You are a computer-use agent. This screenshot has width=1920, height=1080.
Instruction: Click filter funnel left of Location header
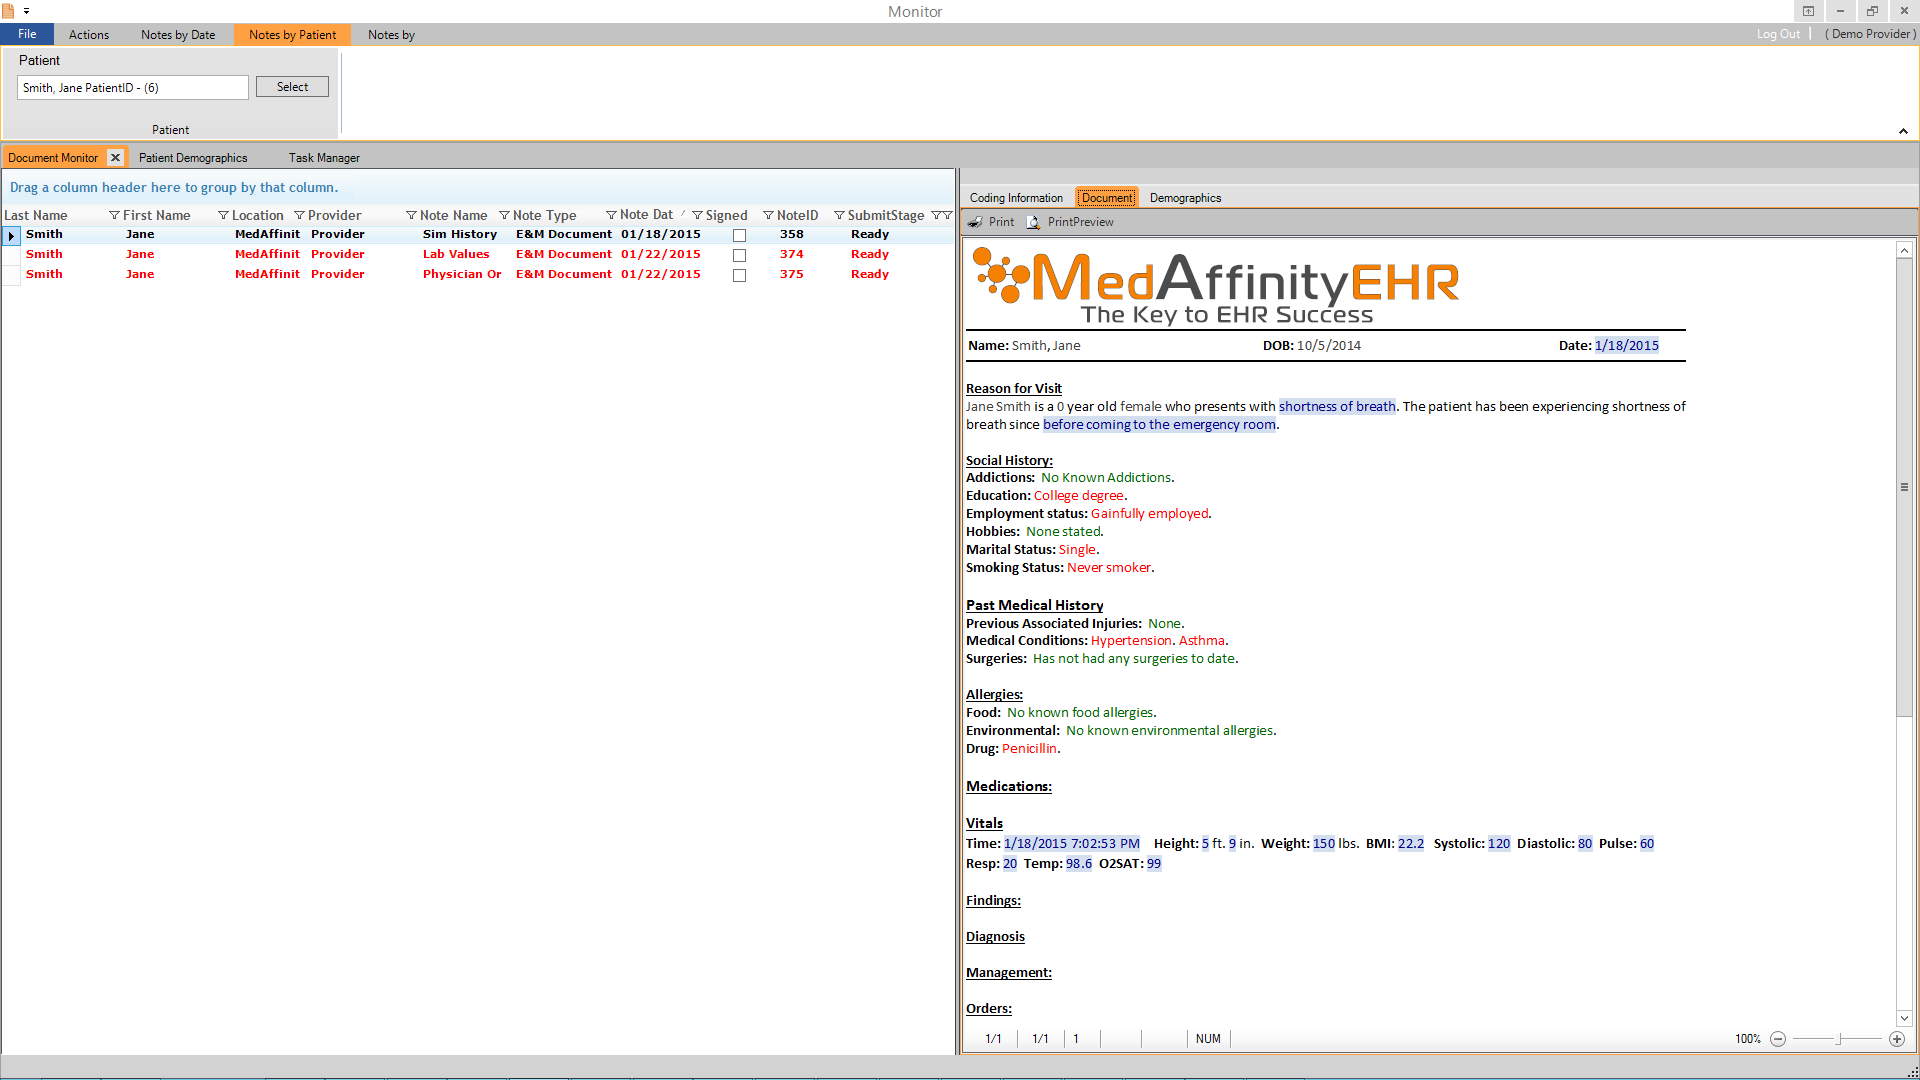pos(223,215)
